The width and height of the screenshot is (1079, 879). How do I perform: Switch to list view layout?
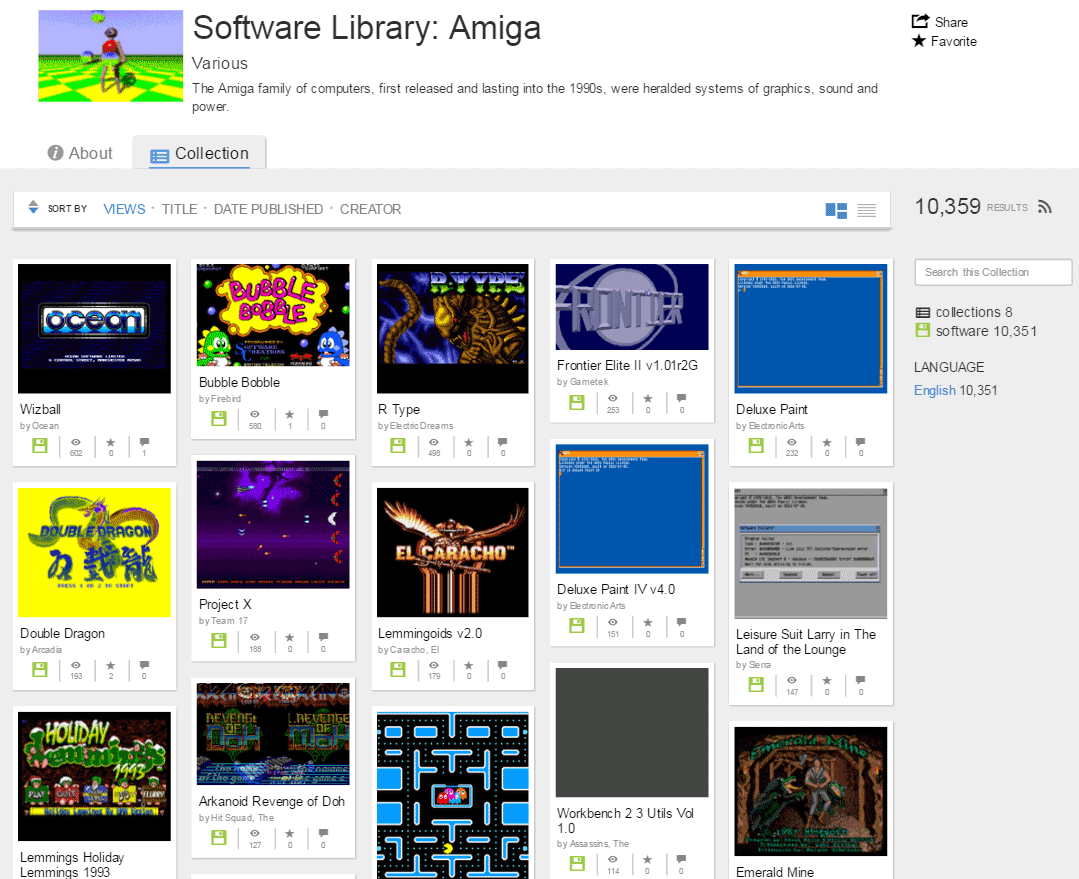coord(866,210)
